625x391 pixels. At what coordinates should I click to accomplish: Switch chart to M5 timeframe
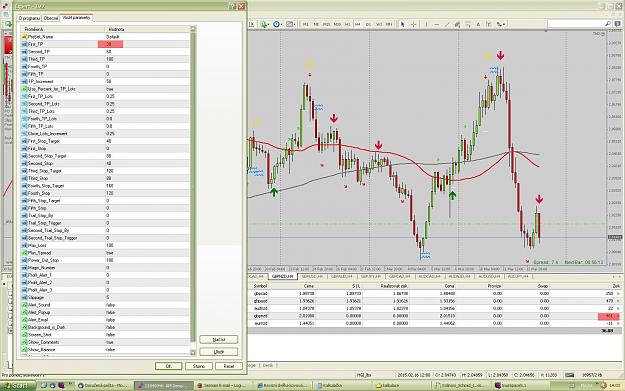click(316, 24)
